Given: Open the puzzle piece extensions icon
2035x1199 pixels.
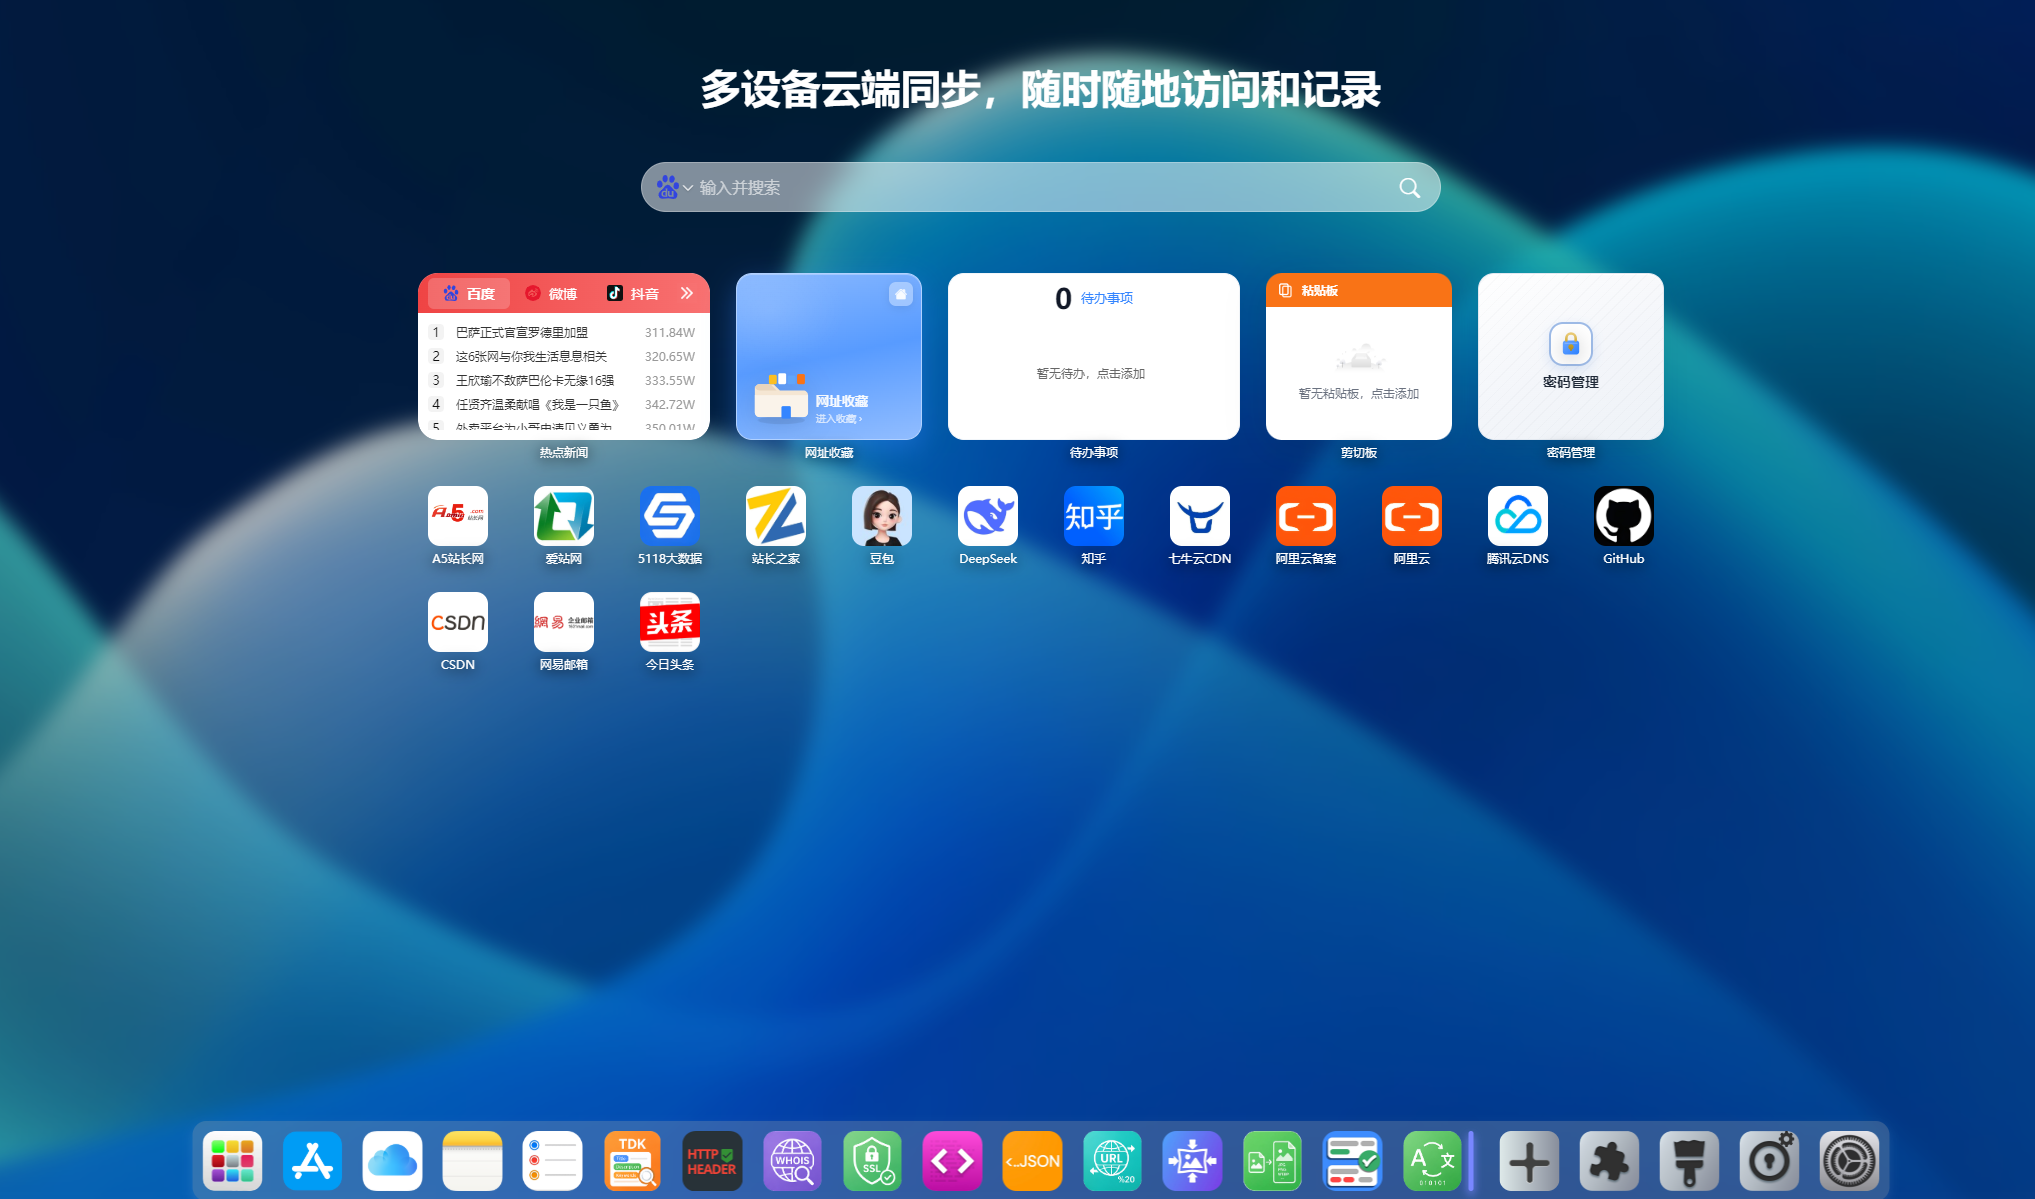Looking at the screenshot, I should click(x=1609, y=1161).
